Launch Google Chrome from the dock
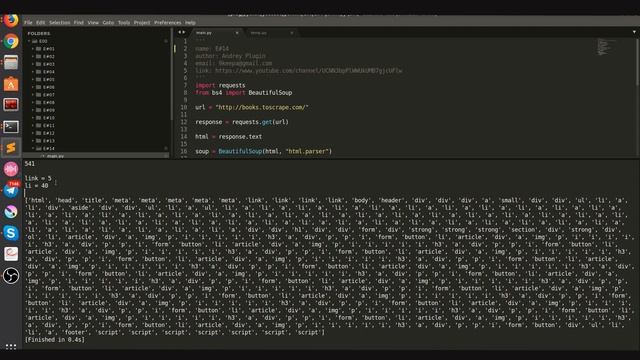The height and width of the screenshot is (360, 640). pyautogui.click(x=11, y=42)
